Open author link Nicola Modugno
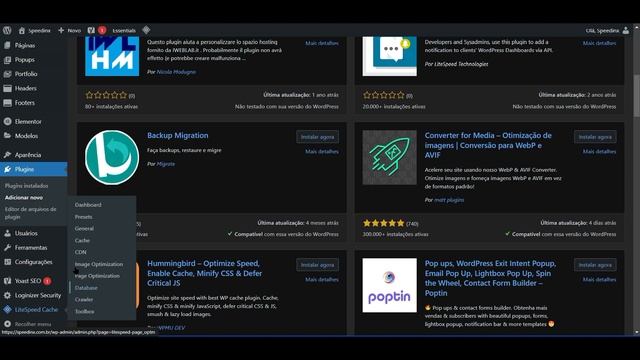640x360 pixels. [176, 72]
